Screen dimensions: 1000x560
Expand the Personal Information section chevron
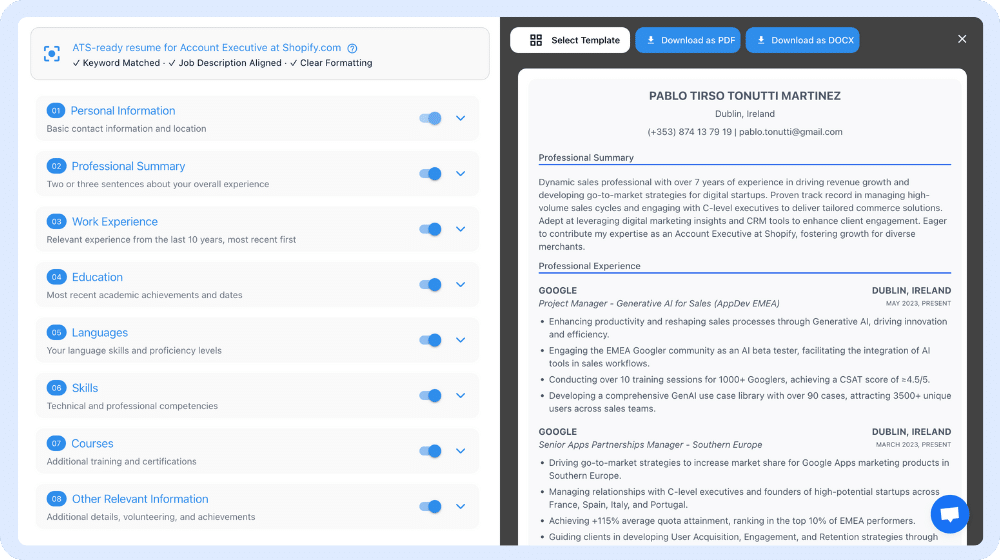click(461, 118)
